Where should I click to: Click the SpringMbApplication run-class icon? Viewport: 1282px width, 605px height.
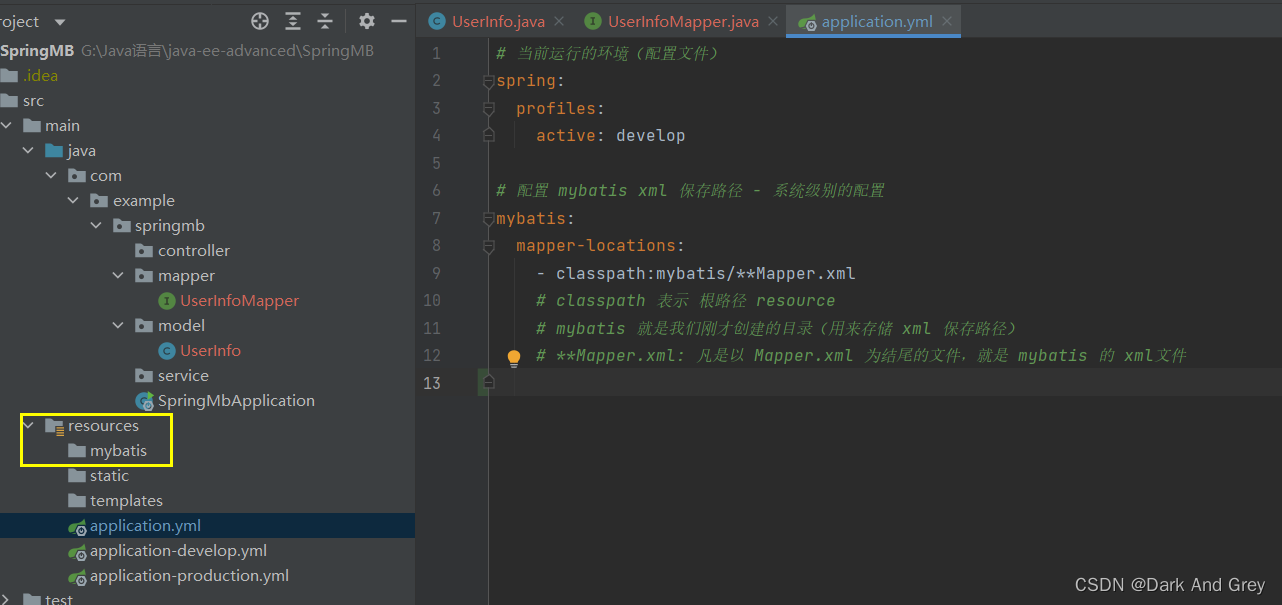(x=144, y=401)
